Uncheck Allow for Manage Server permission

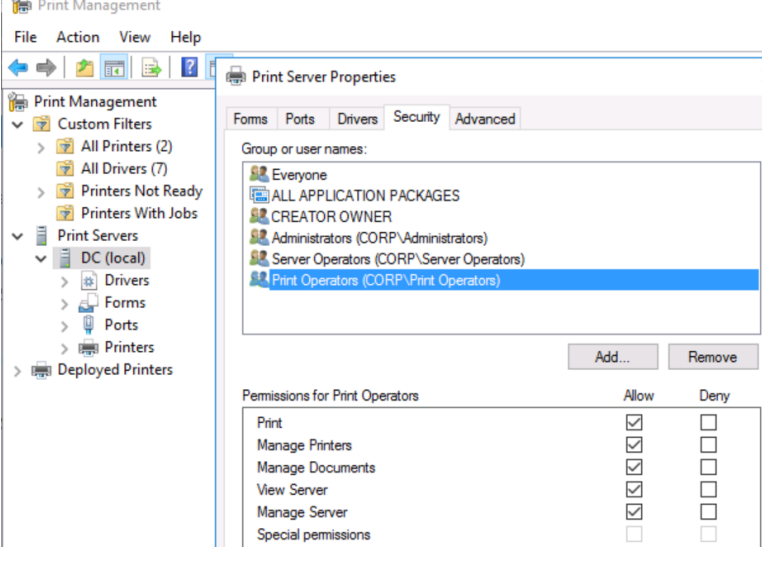634,512
